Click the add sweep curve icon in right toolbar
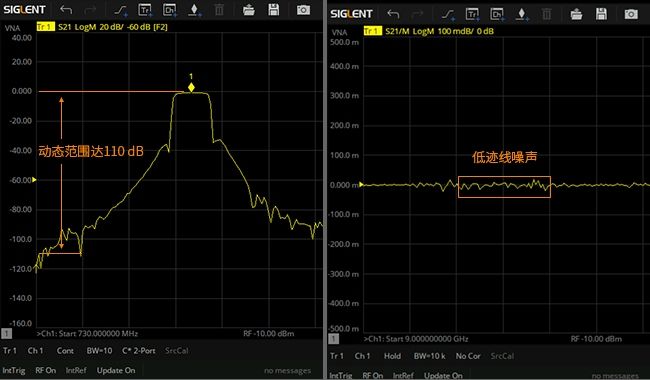Viewport: 650px width, 380px height. click(x=448, y=15)
